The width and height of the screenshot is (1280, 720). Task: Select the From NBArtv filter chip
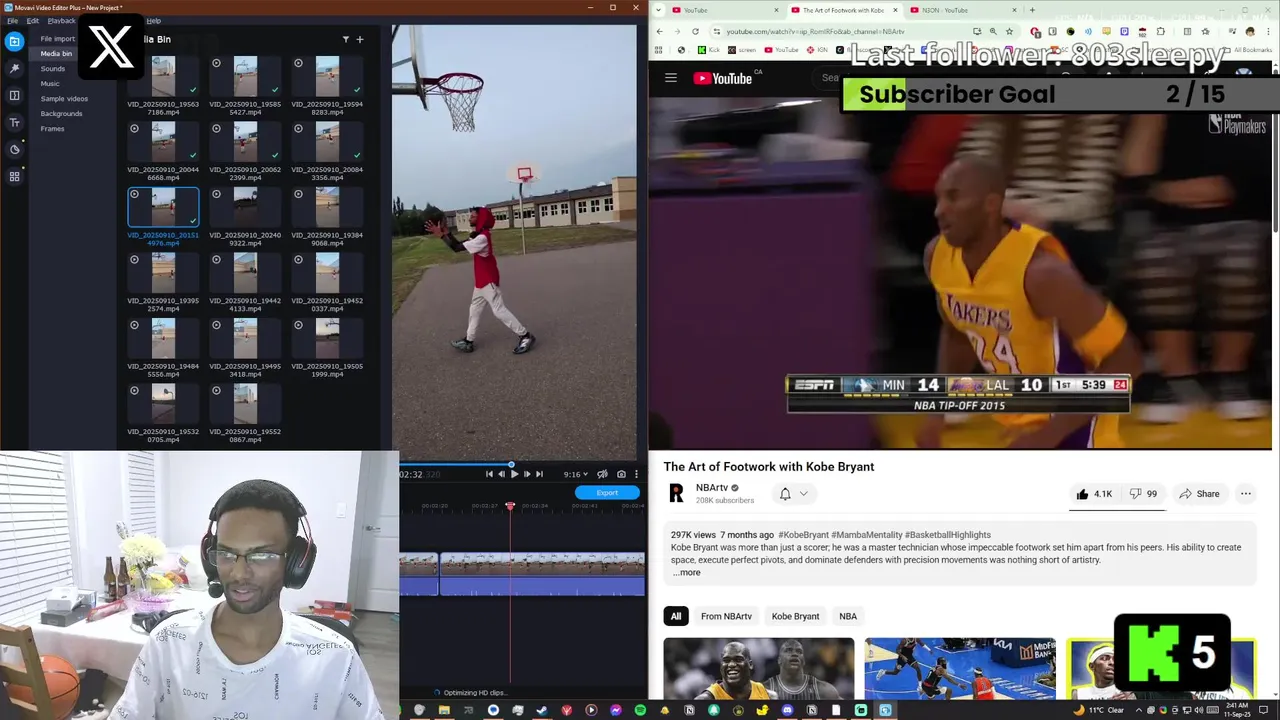click(726, 616)
